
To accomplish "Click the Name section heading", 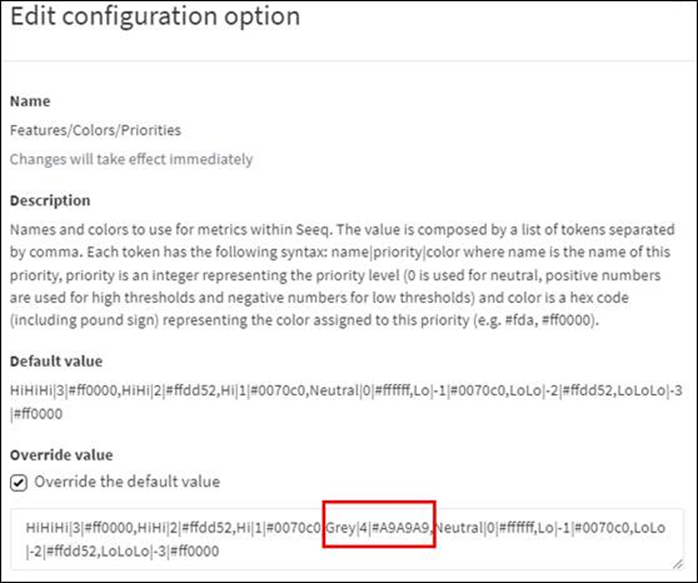I will click(30, 101).
